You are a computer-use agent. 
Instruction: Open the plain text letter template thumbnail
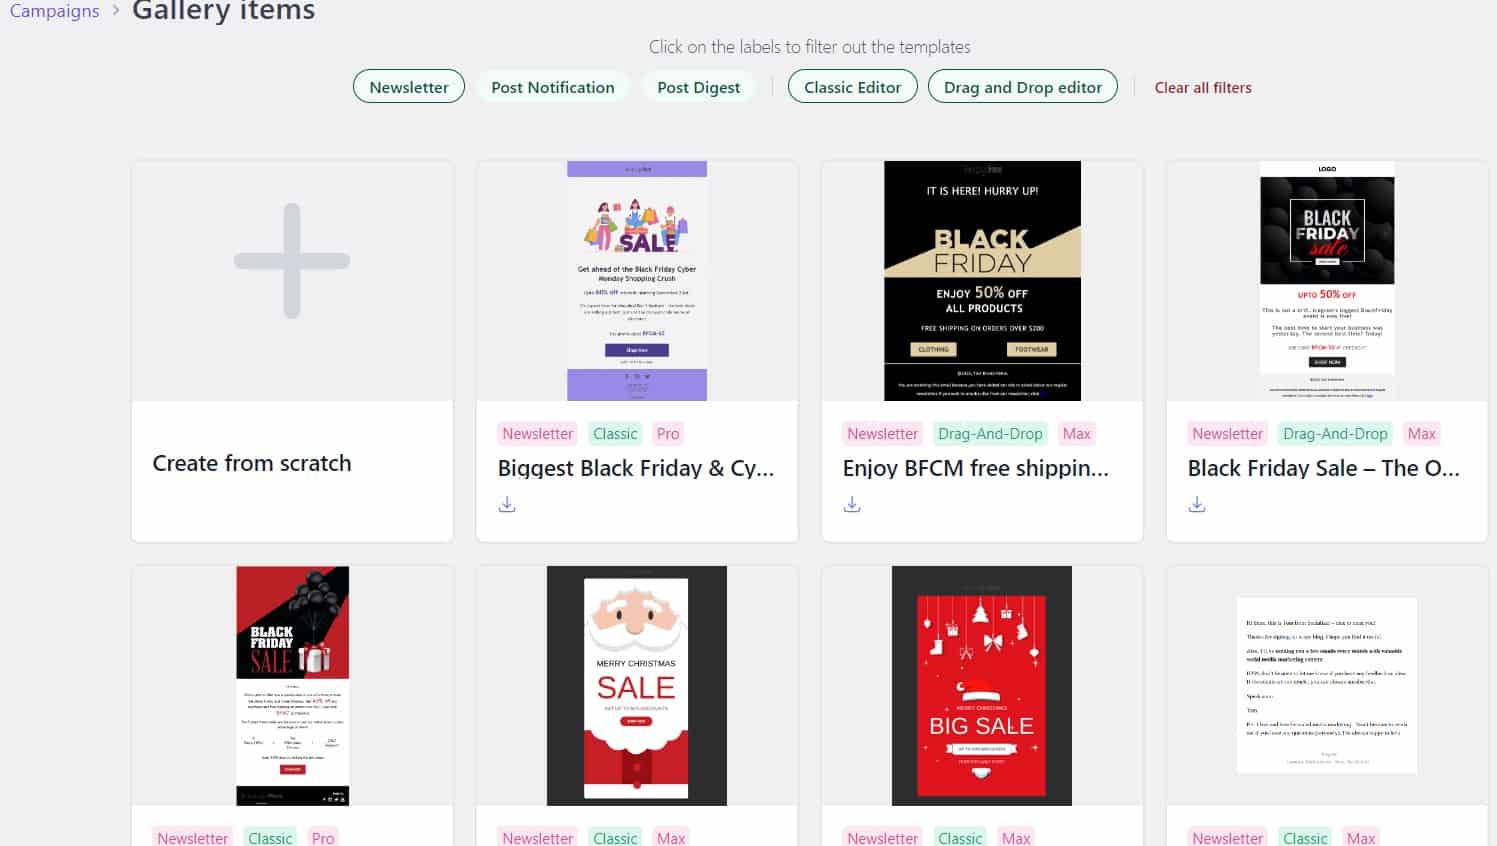tap(1327, 686)
